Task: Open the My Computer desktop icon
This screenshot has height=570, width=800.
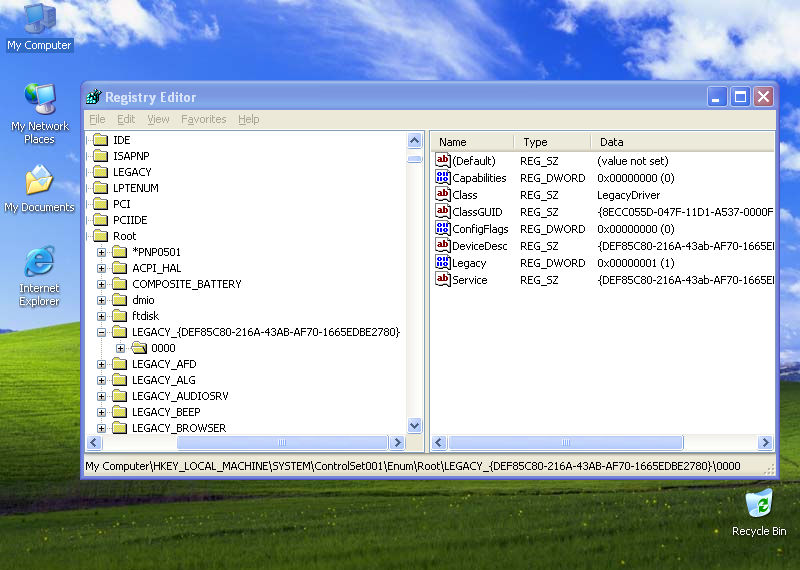Action: pyautogui.click(x=39, y=27)
